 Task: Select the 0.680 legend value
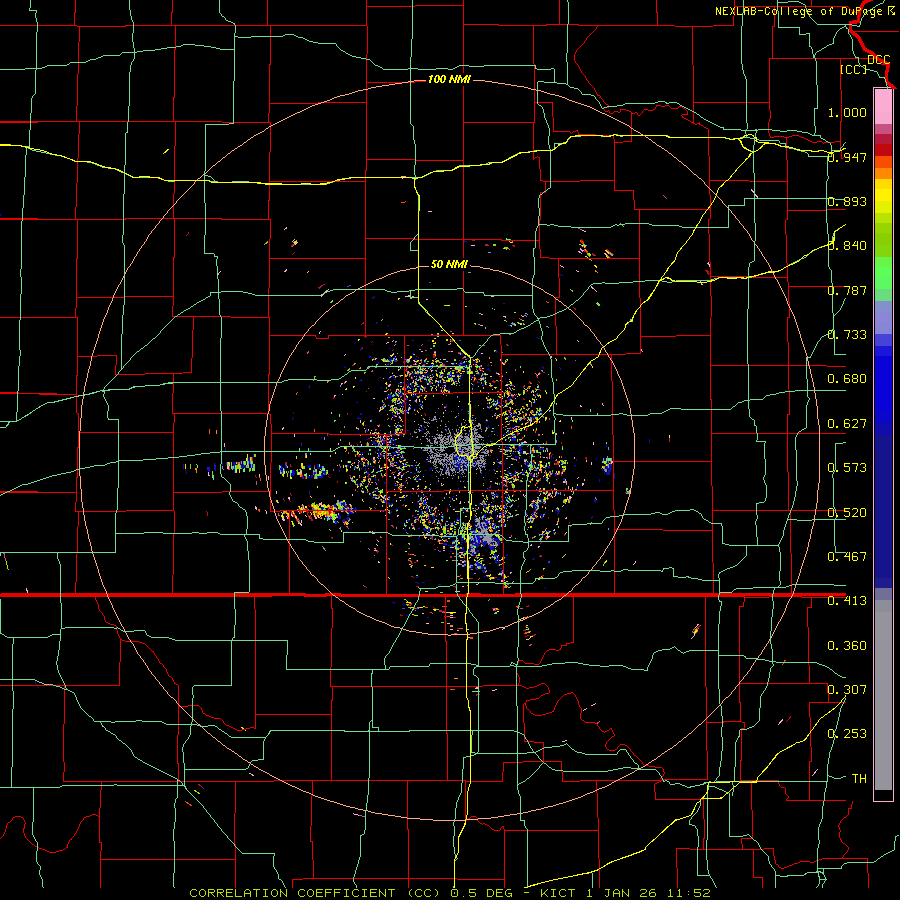[x=847, y=379]
